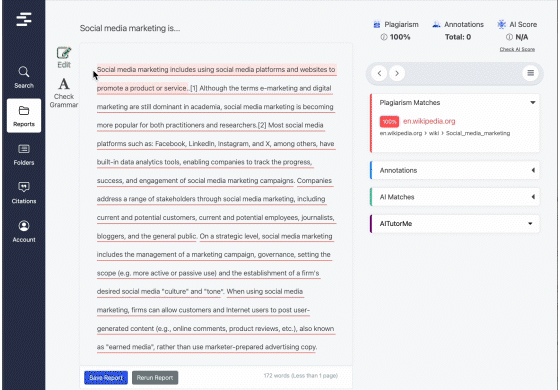
Task: Open the Folders section
Action: (24, 154)
